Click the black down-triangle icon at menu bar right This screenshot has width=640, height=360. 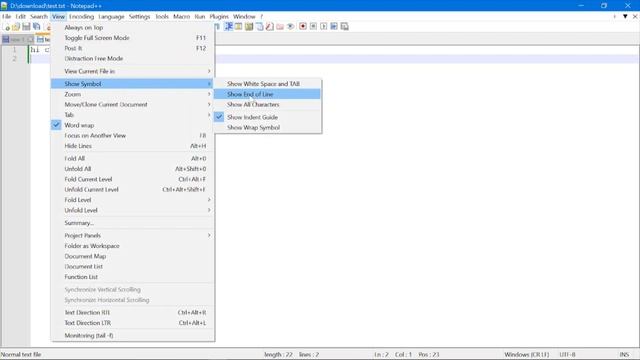[x=625, y=16]
